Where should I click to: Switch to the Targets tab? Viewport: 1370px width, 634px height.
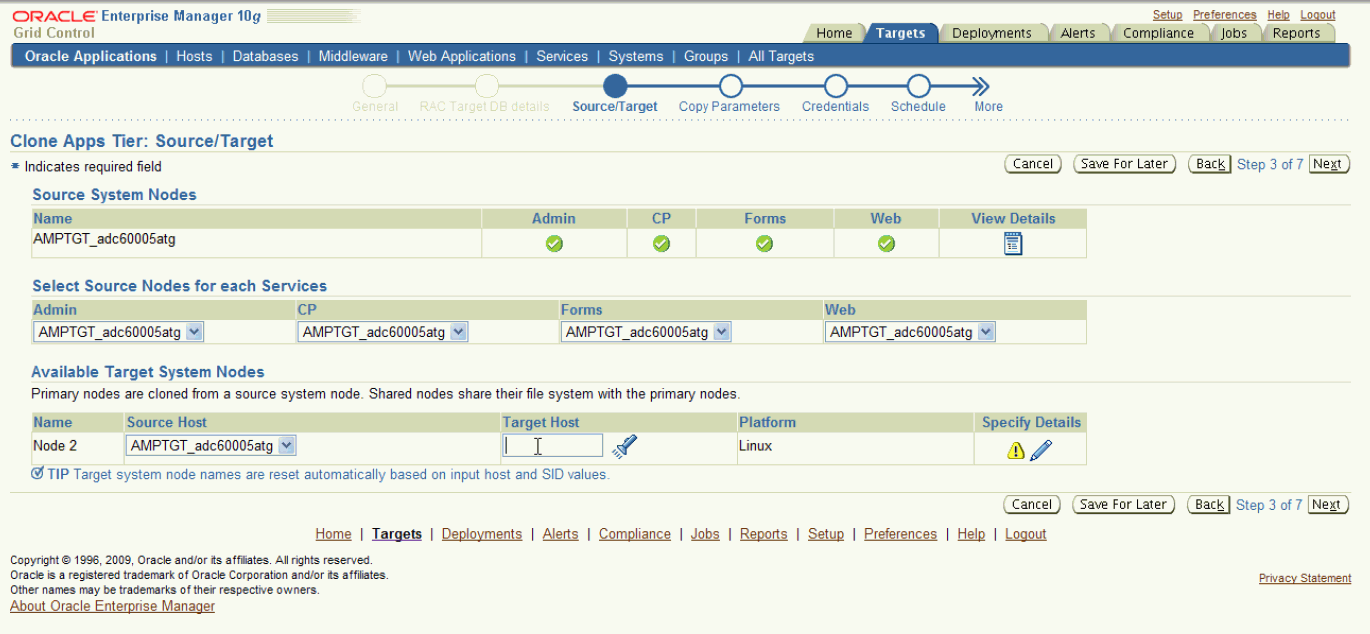click(x=900, y=33)
